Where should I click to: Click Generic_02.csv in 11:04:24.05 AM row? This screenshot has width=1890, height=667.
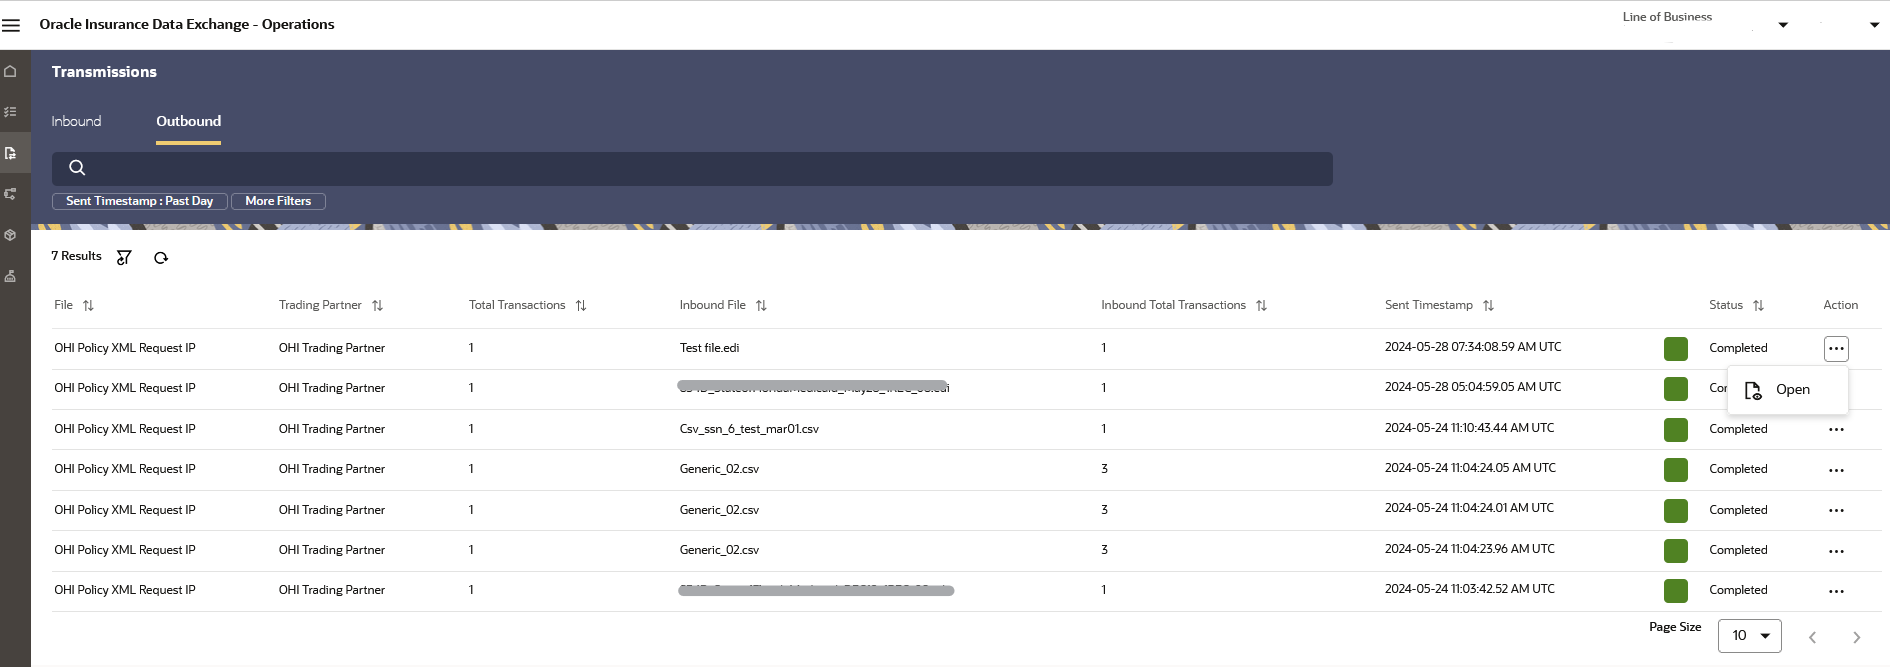pyautogui.click(x=719, y=469)
